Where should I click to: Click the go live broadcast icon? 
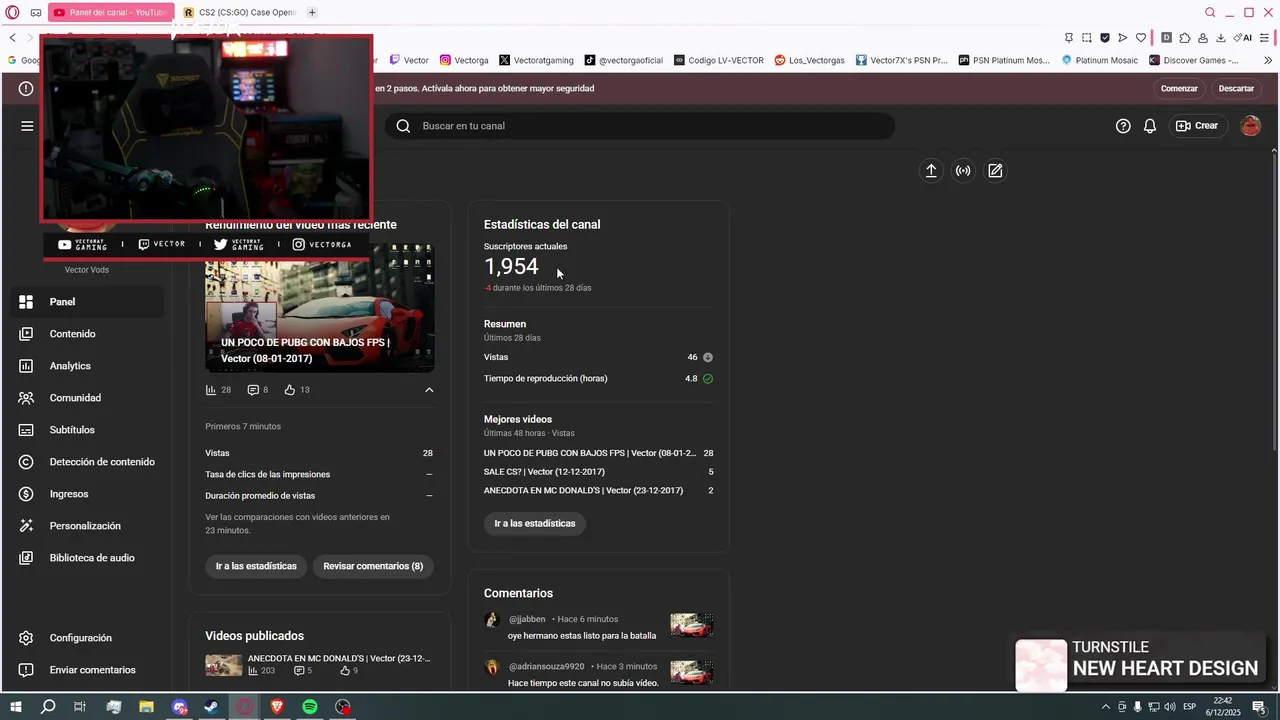[x=963, y=171]
